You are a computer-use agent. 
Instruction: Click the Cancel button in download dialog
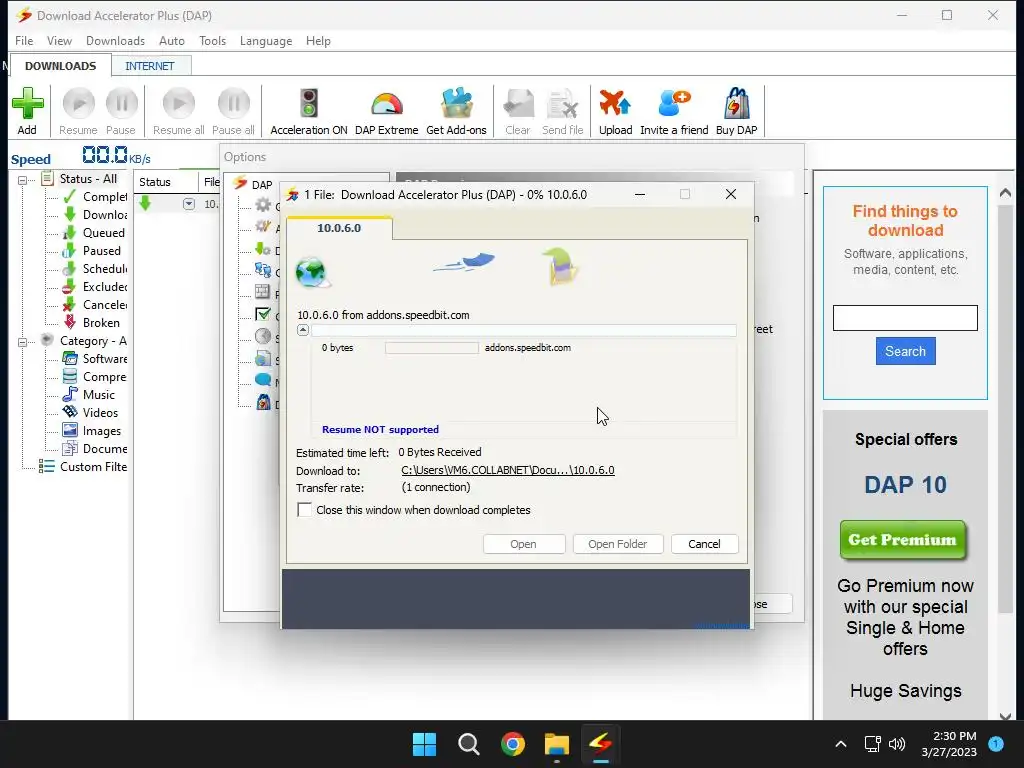[704, 544]
